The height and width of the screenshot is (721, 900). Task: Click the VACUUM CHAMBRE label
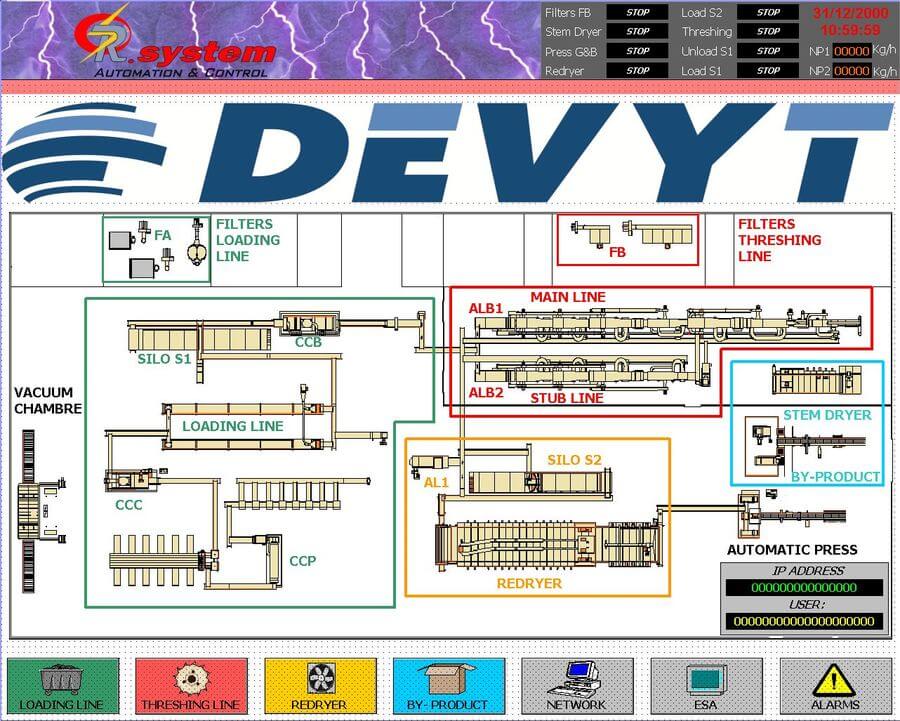point(48,401)
